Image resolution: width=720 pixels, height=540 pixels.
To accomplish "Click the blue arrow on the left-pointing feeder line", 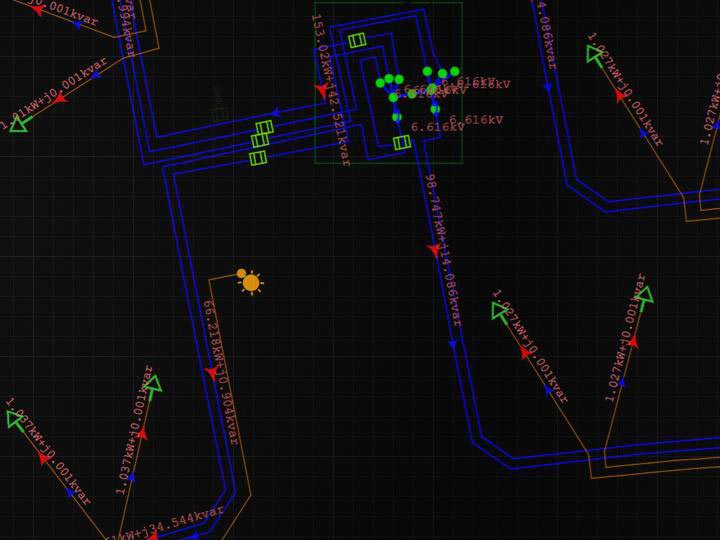I will [275, 114].
